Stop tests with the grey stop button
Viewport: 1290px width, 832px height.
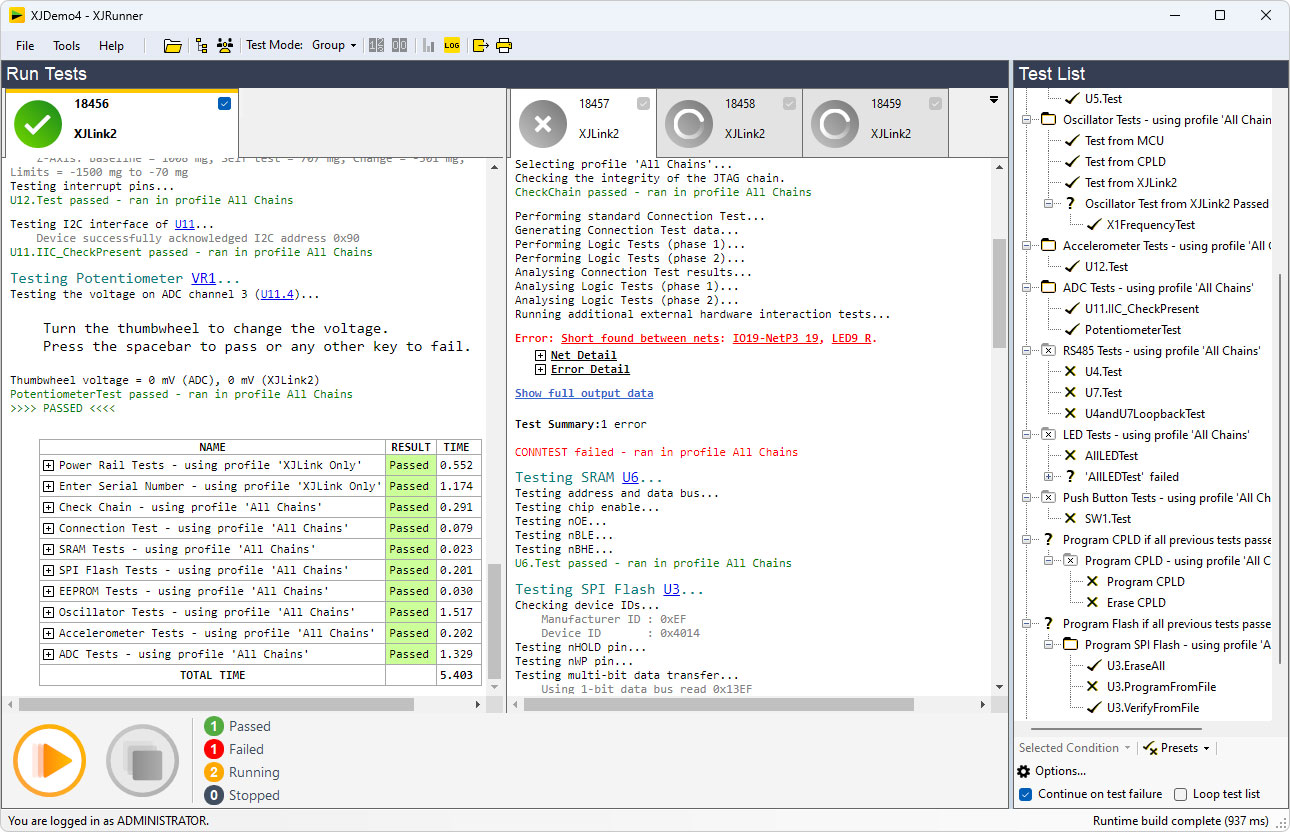click(142, 761)
